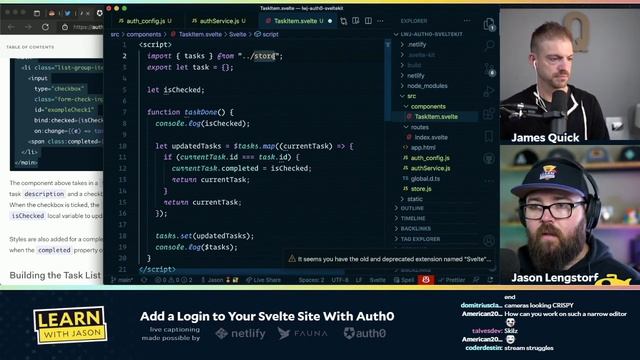Open the Source Control view icon
The width and height of the screenshot is (640, 360).
point(489,69)
